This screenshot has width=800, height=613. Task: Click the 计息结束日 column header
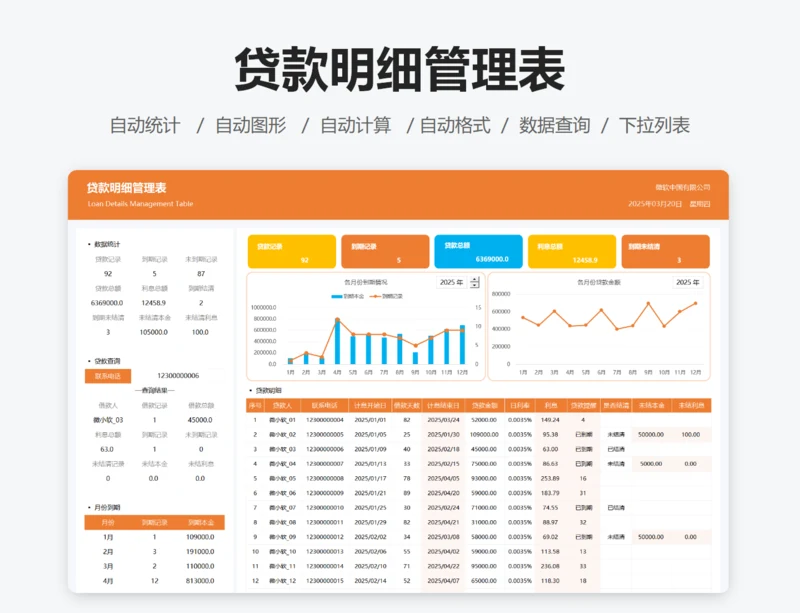[443, 406]
